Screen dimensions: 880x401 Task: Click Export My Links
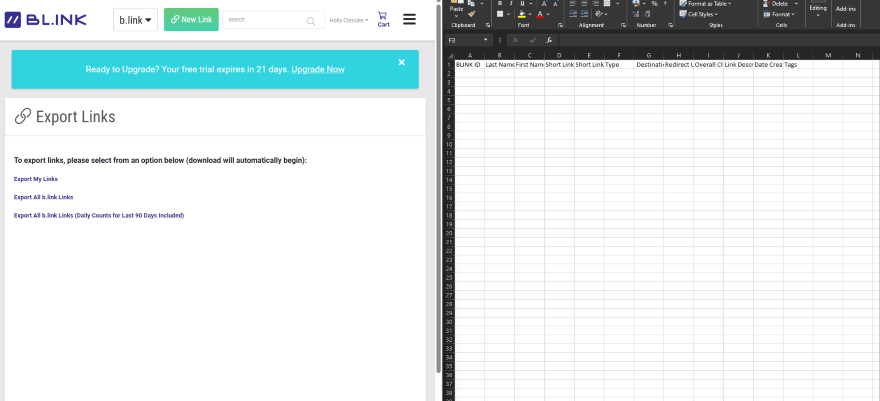pyautogui.click(x=36, y=179)
